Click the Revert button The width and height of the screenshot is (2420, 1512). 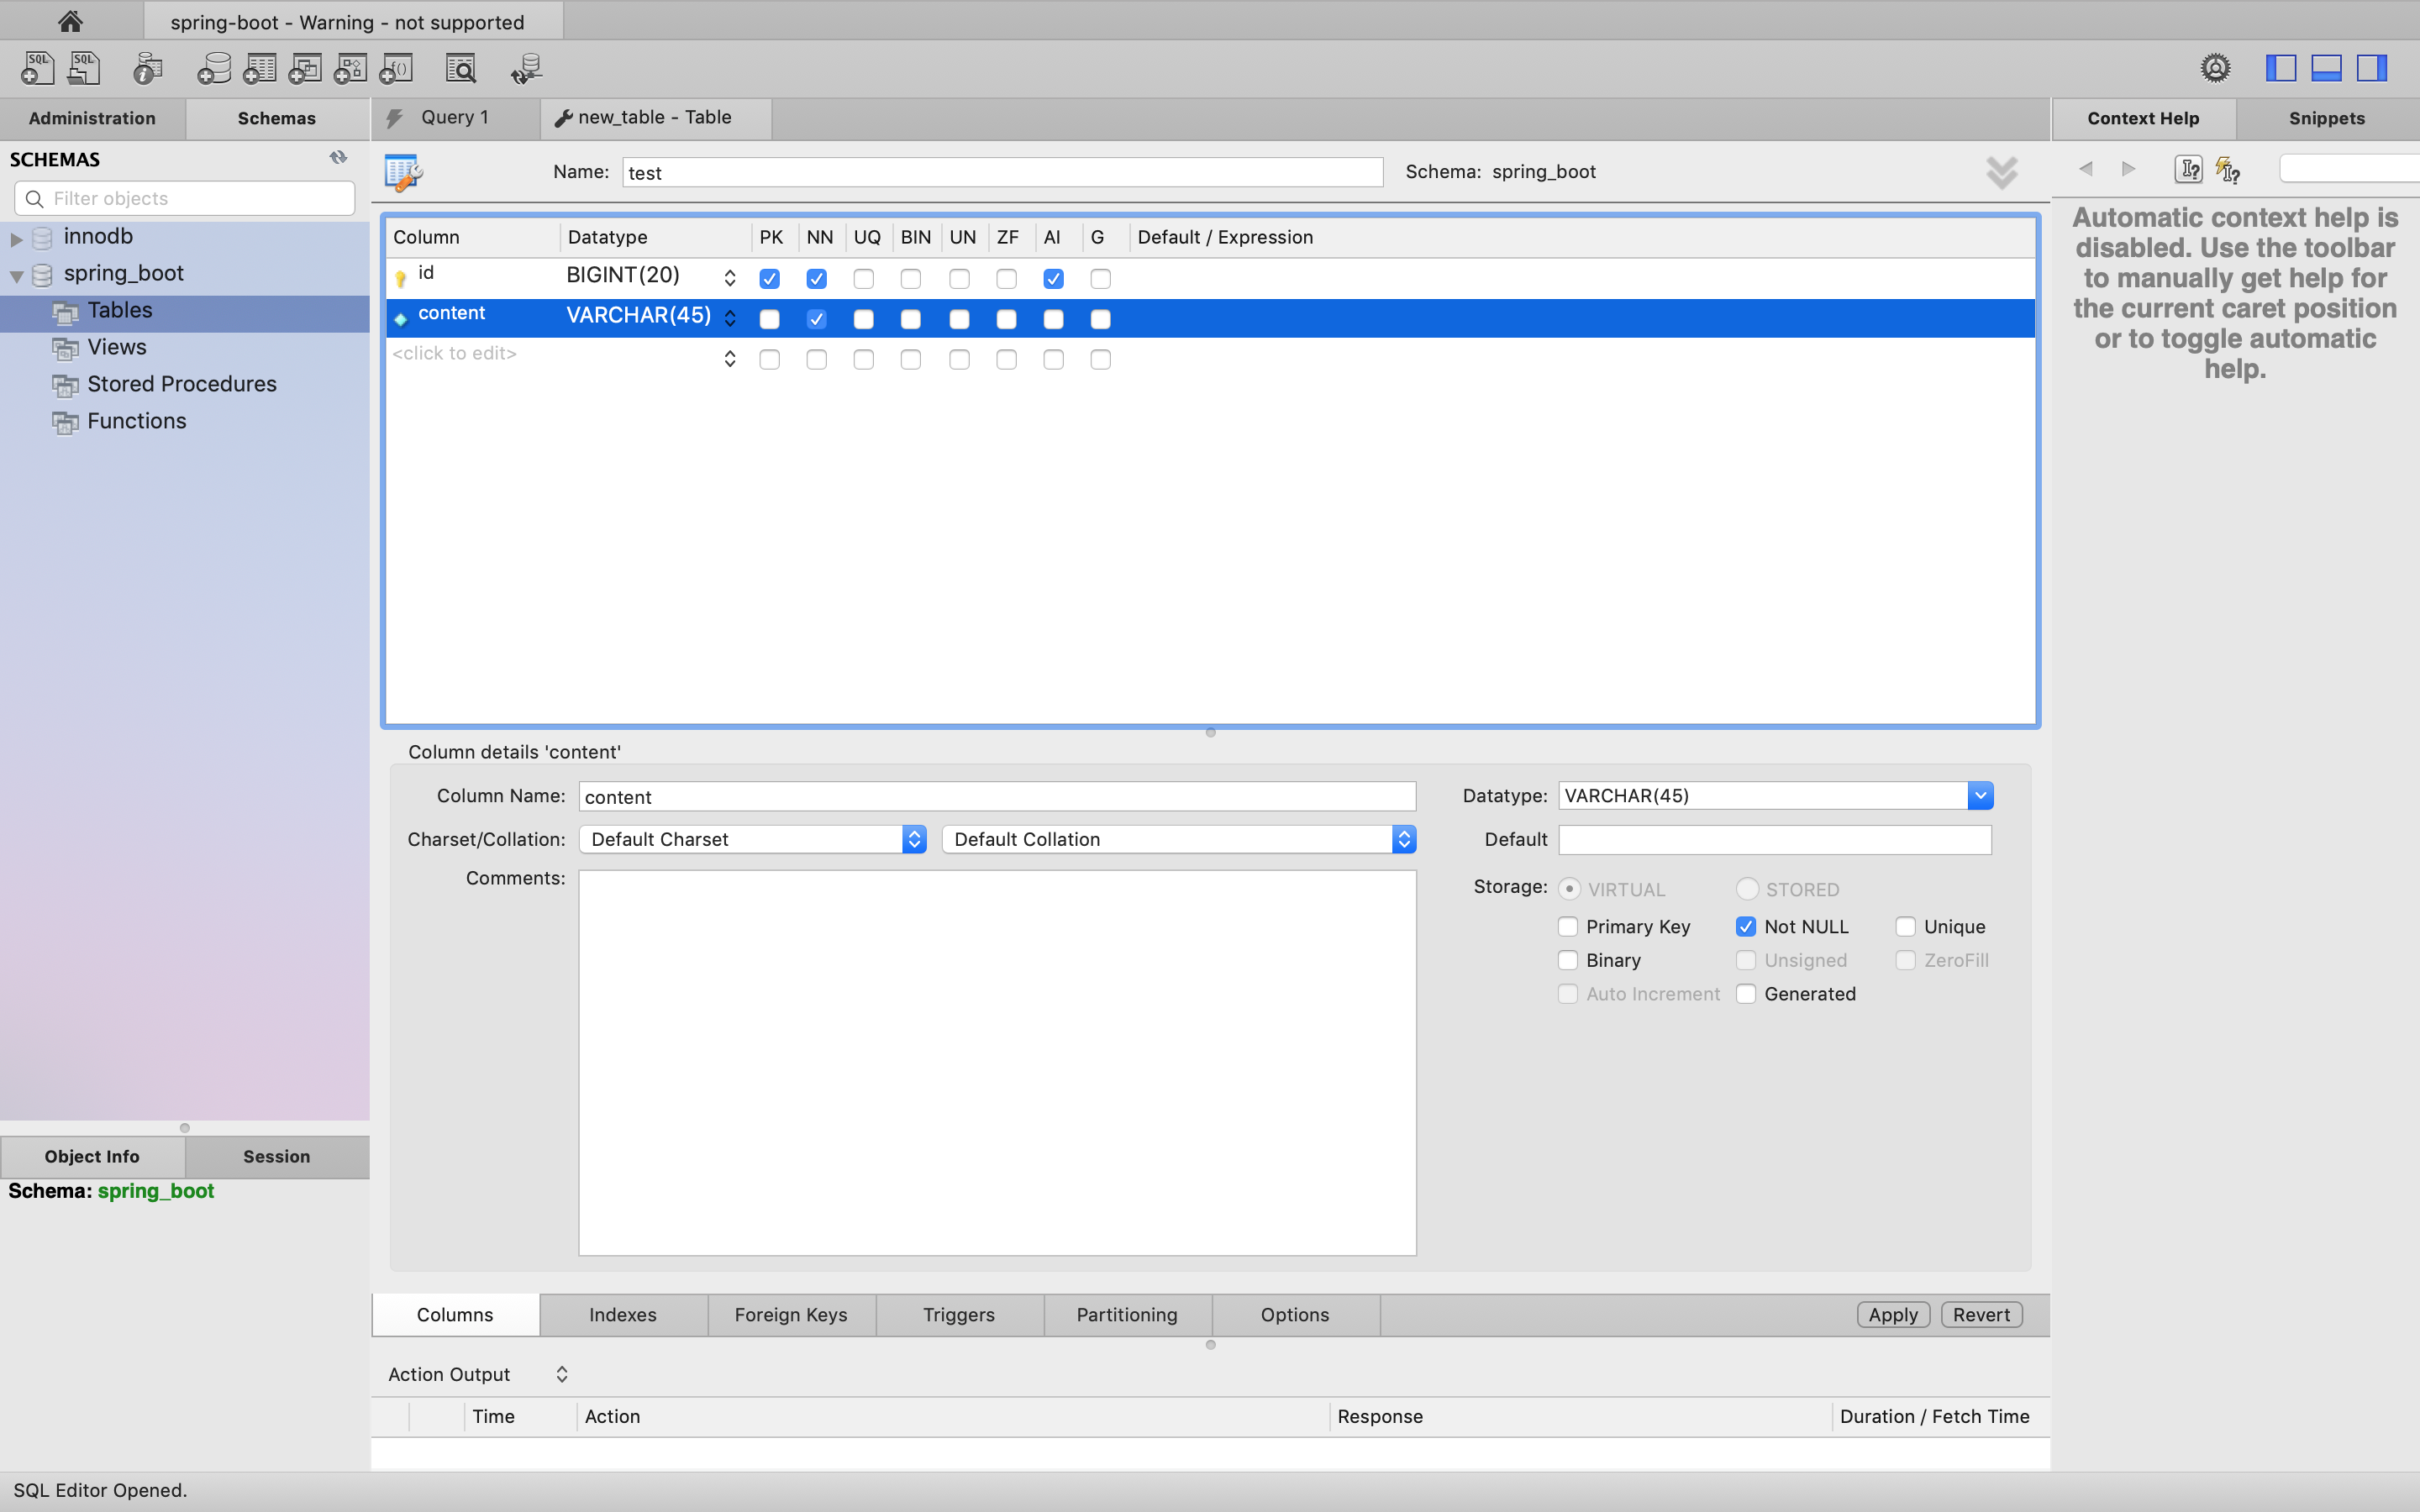click(x=1980, y=1314)
